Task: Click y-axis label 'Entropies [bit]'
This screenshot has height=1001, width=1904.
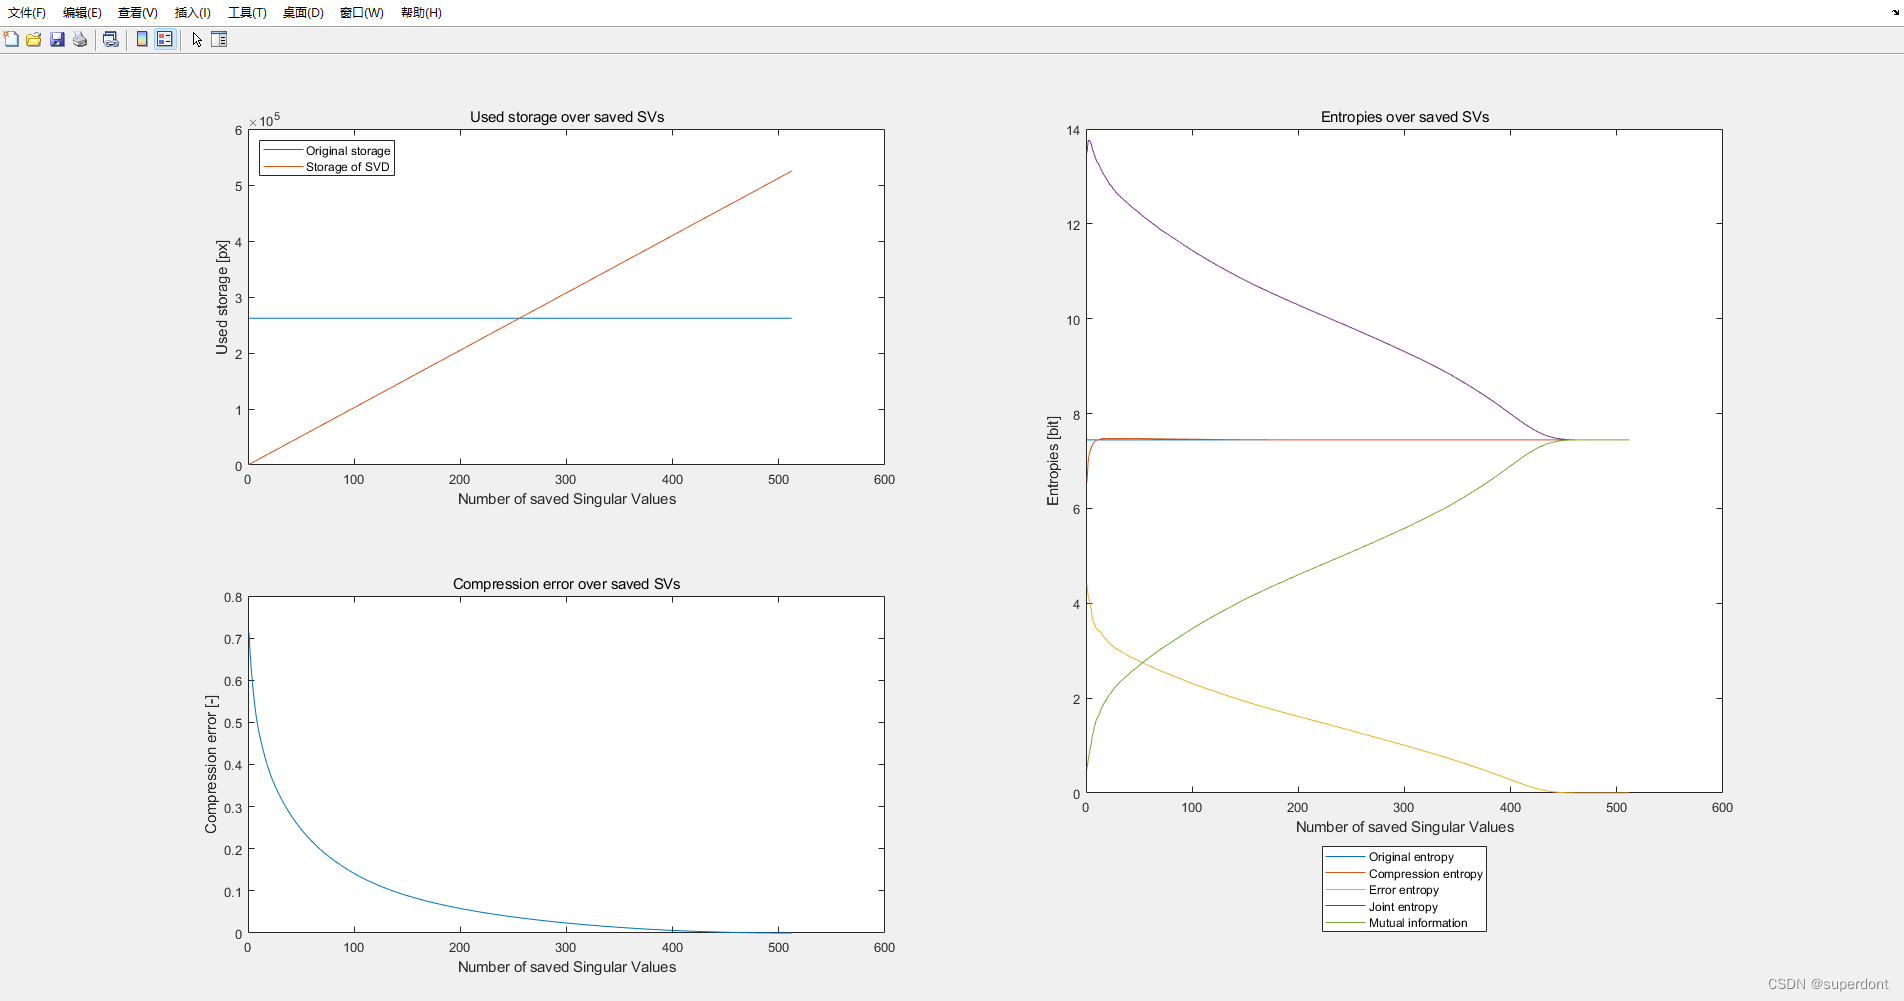Action: 1053,461
